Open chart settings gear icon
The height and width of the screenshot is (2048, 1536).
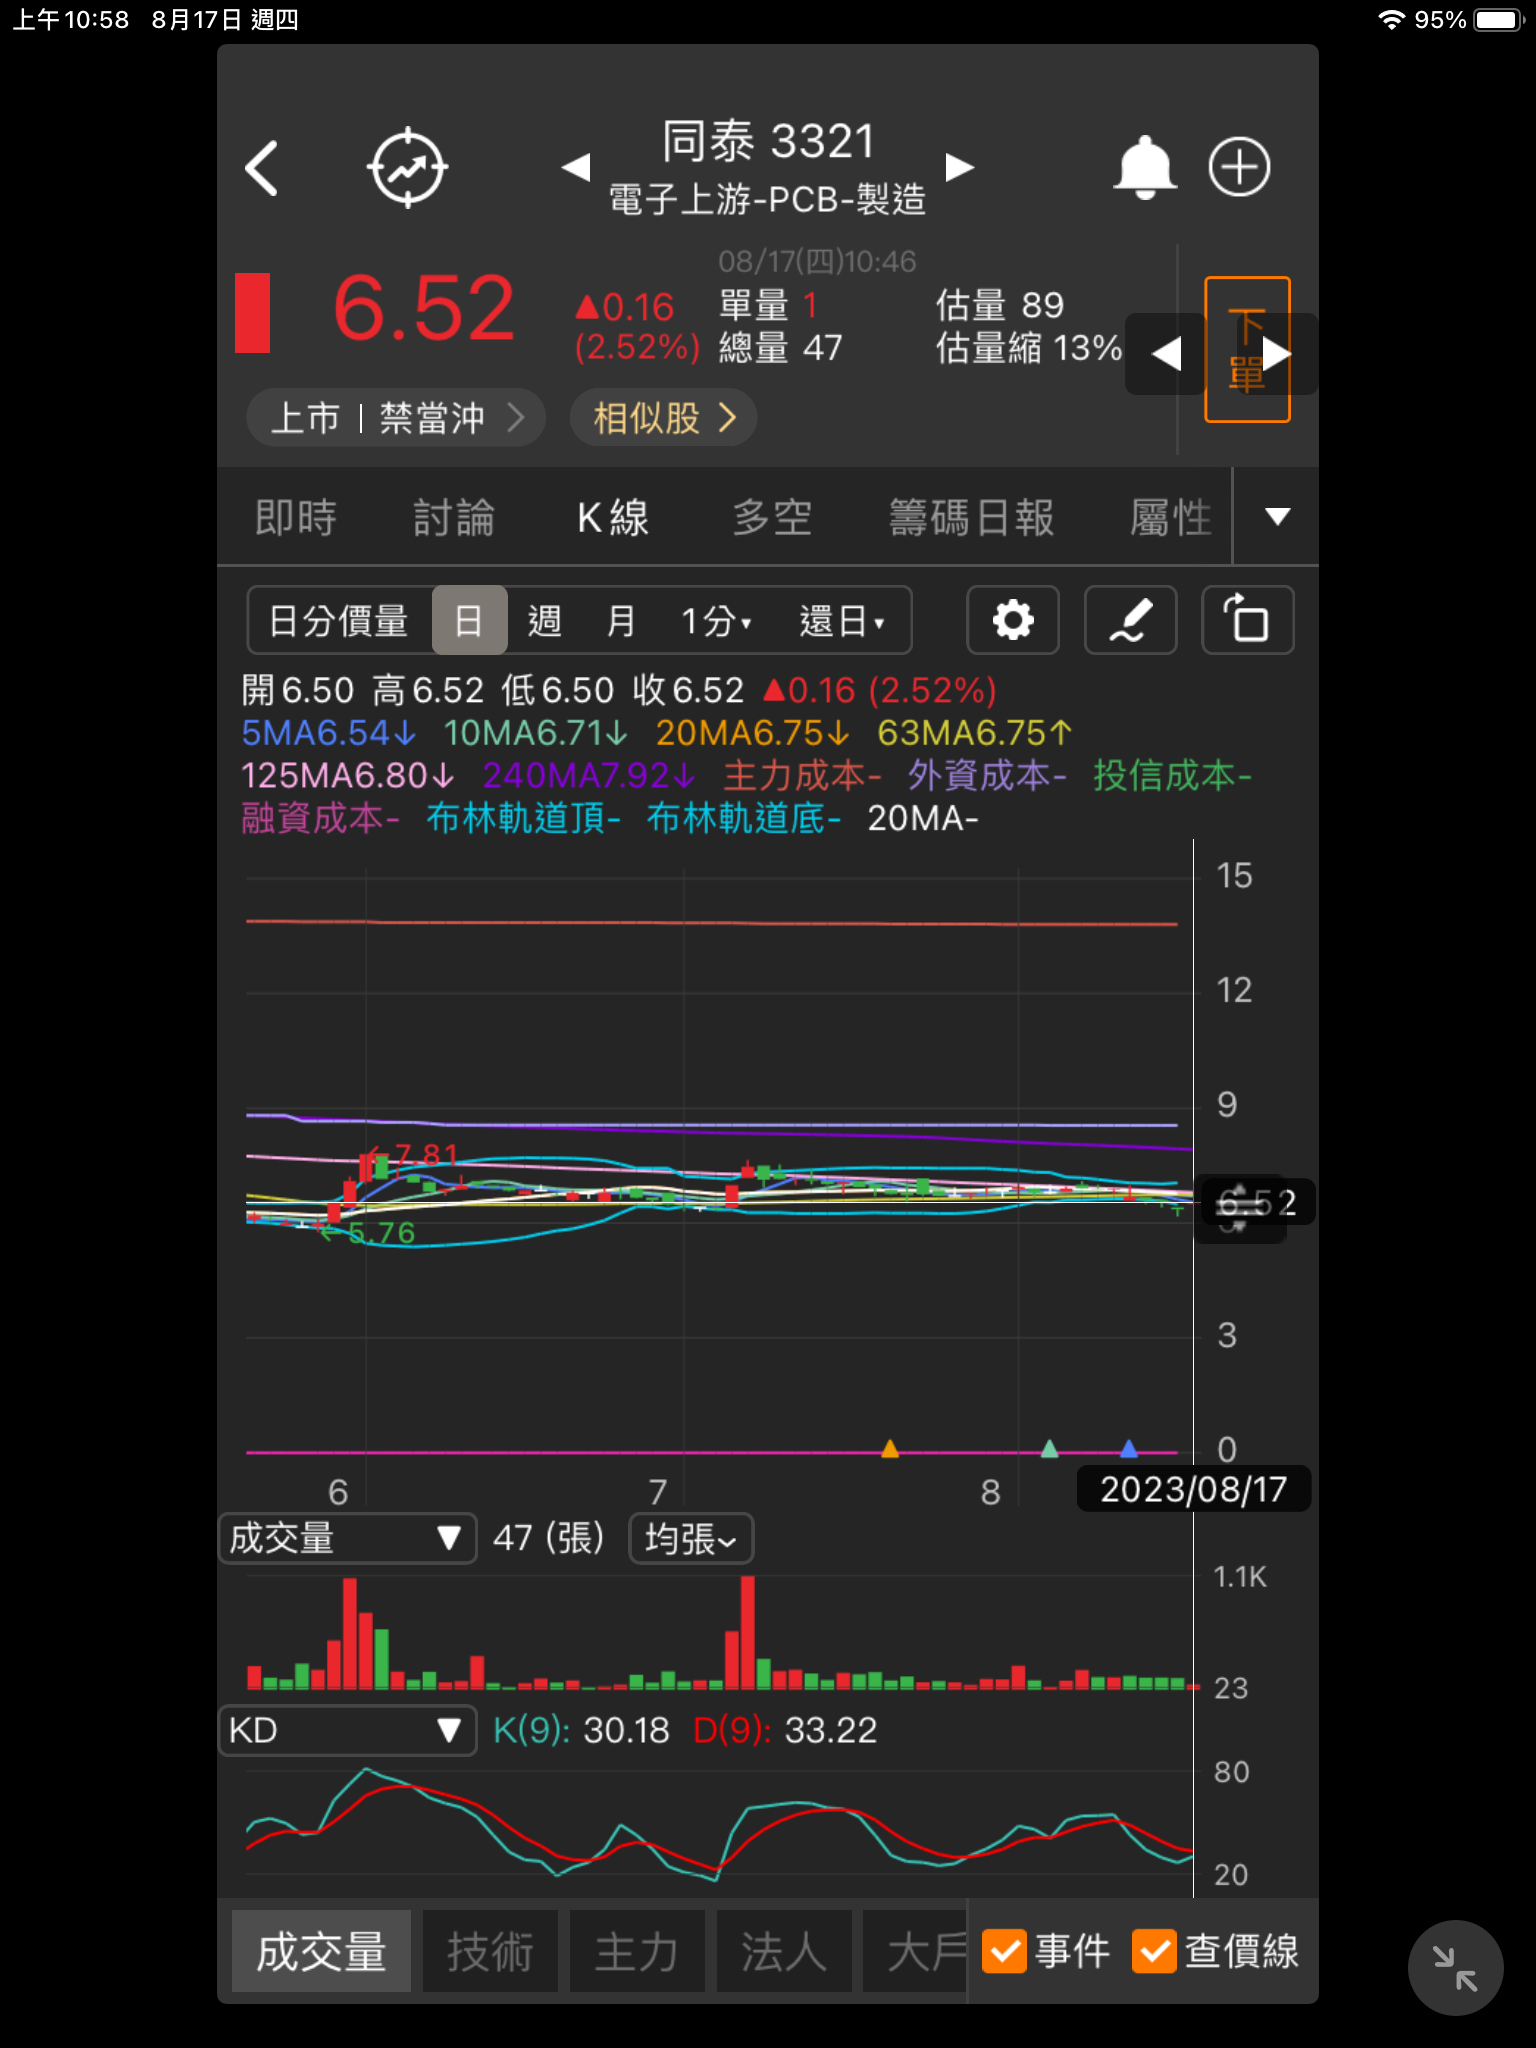tap(1012, 621)
